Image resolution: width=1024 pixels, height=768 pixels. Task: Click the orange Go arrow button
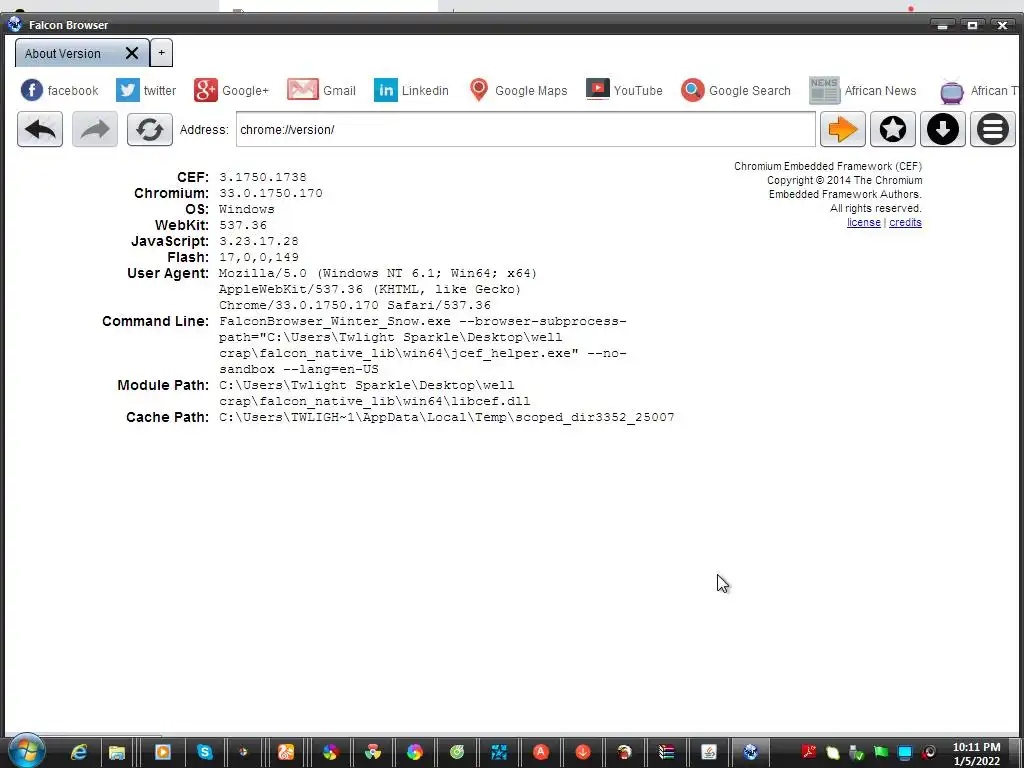842,129
